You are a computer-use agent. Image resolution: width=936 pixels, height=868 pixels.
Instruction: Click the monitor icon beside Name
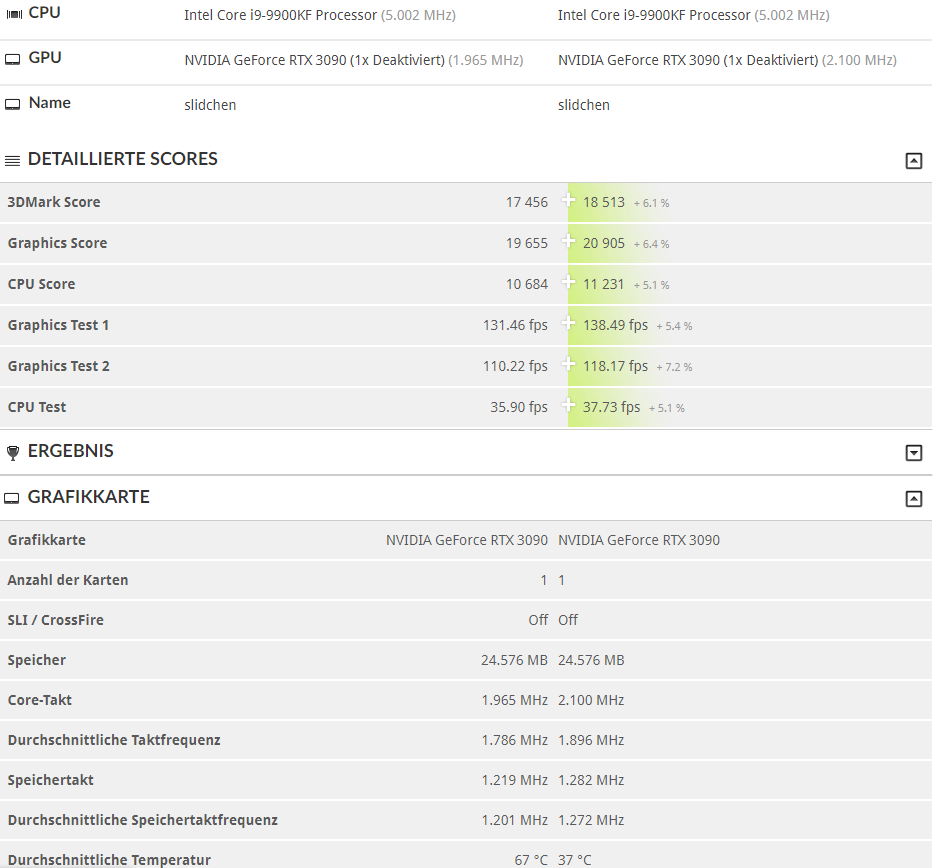[x=13, y=104]
